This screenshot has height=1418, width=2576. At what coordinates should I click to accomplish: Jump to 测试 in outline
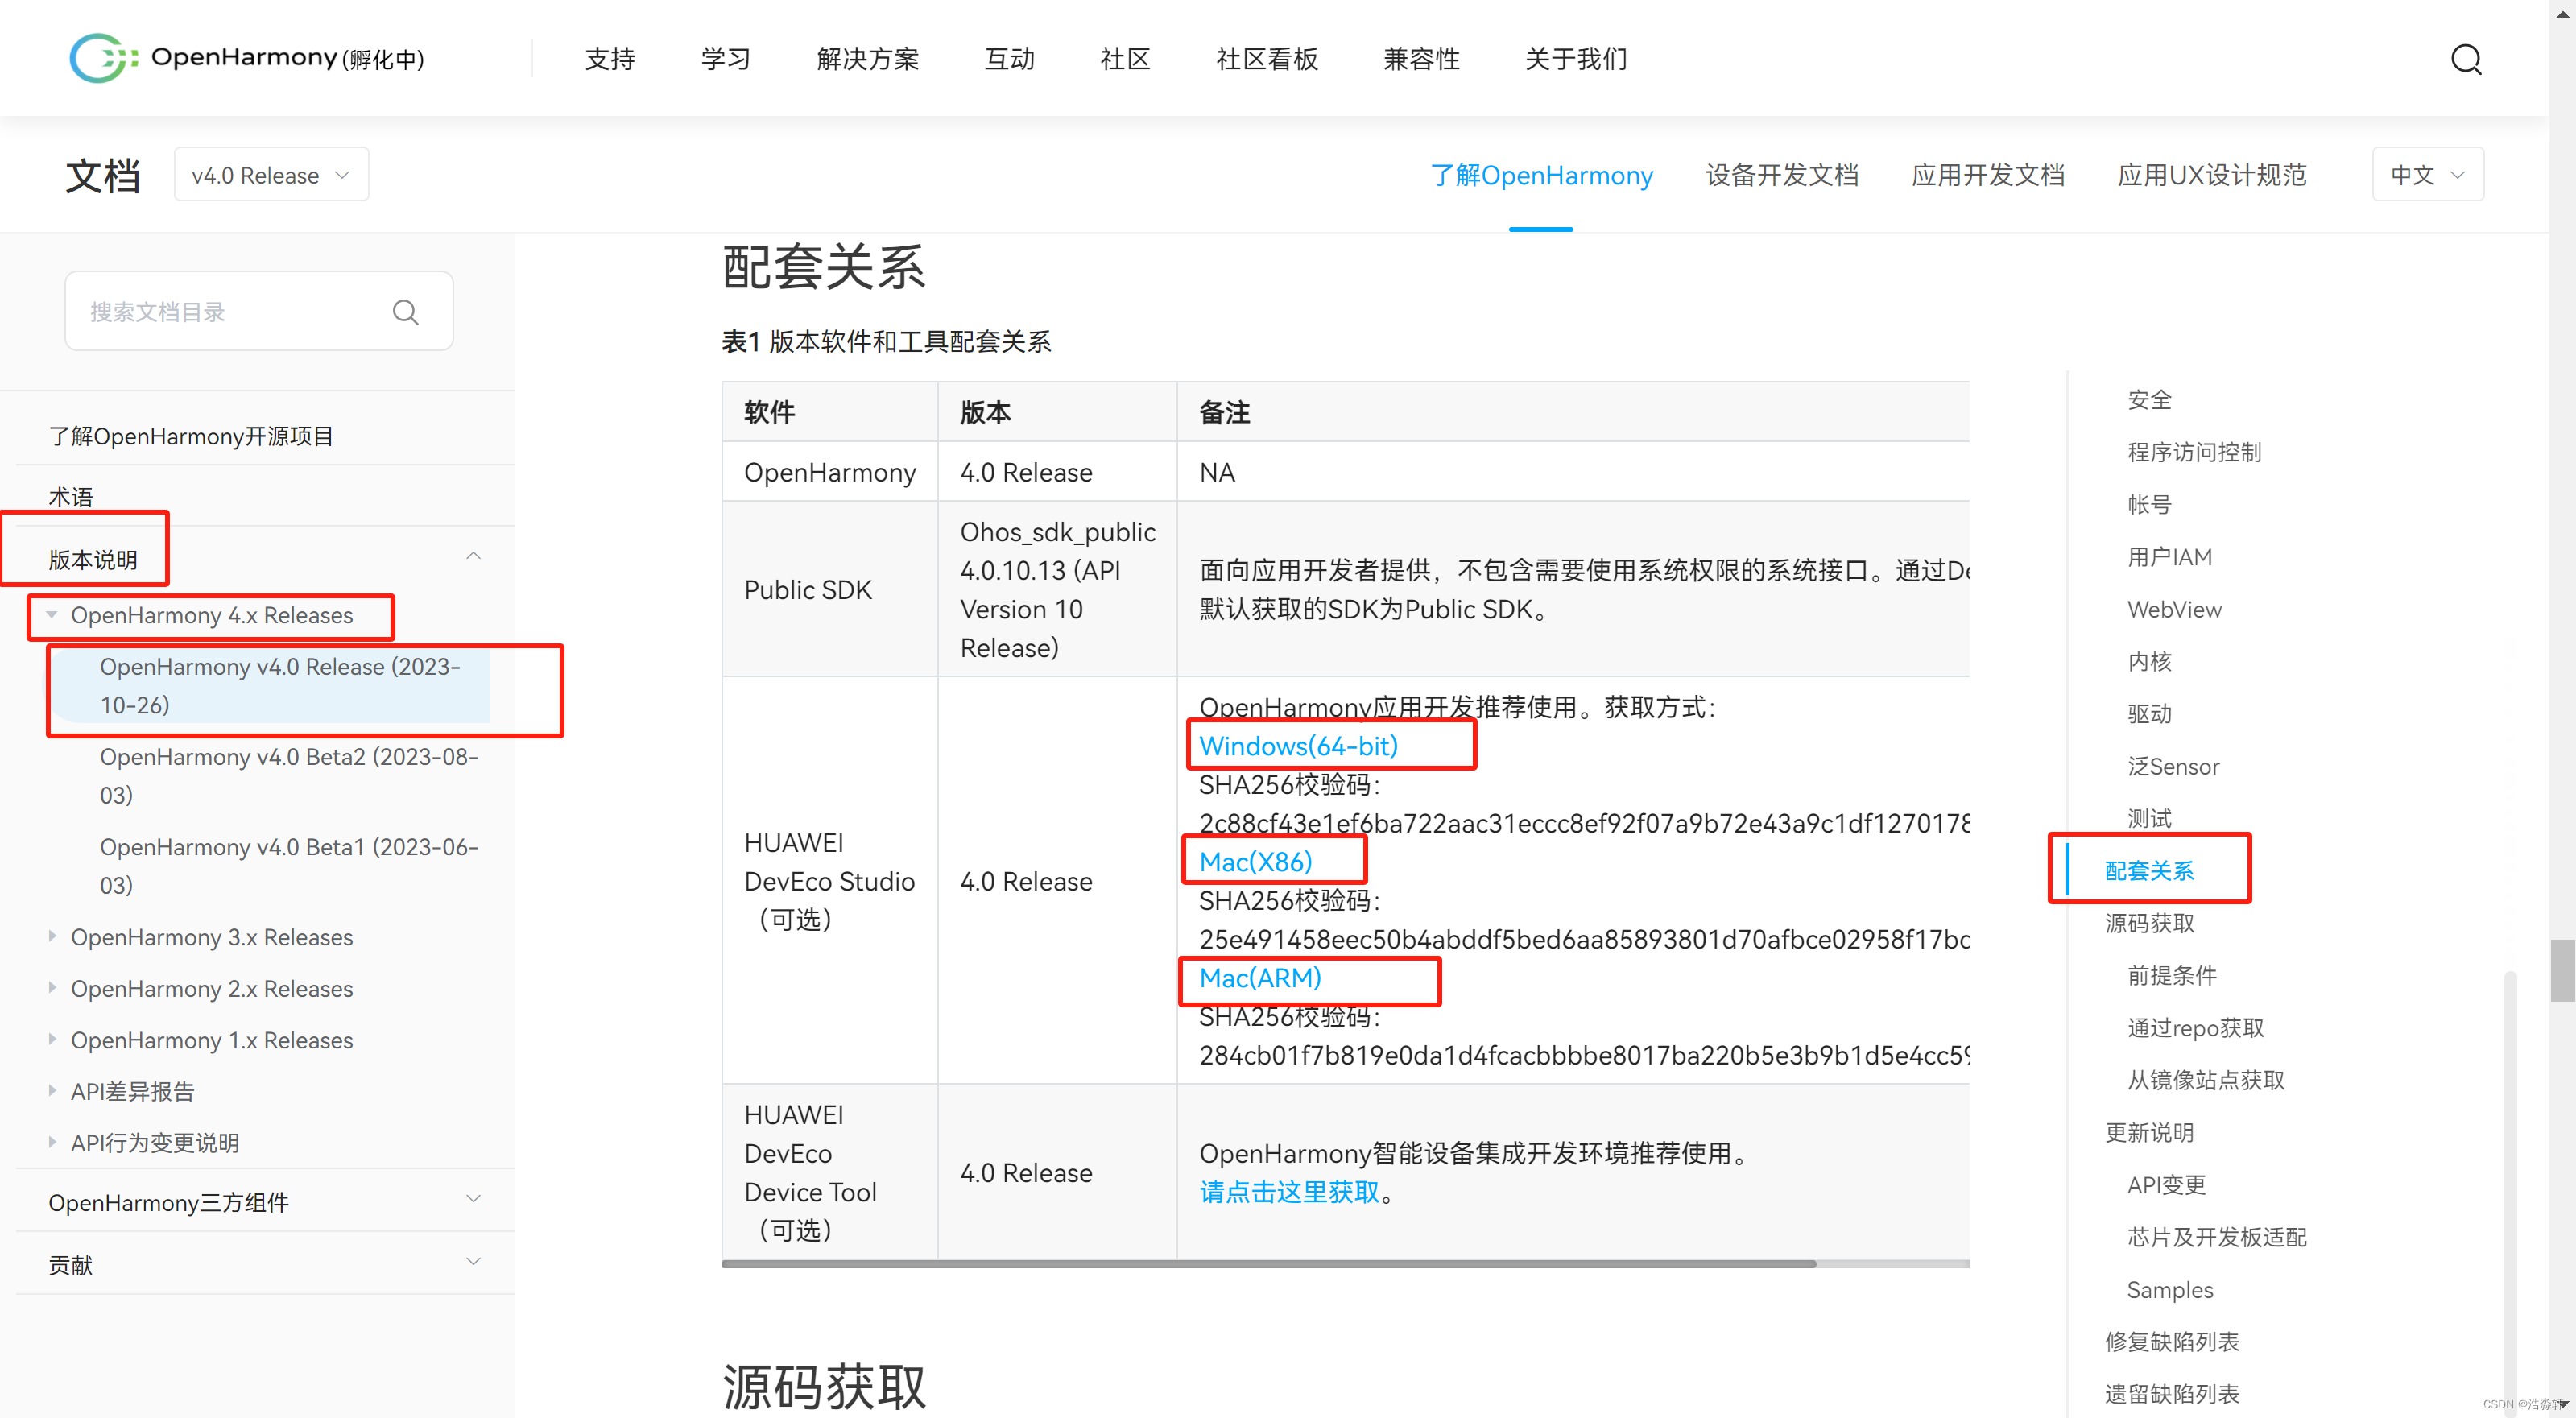(x=2149, y=818)
